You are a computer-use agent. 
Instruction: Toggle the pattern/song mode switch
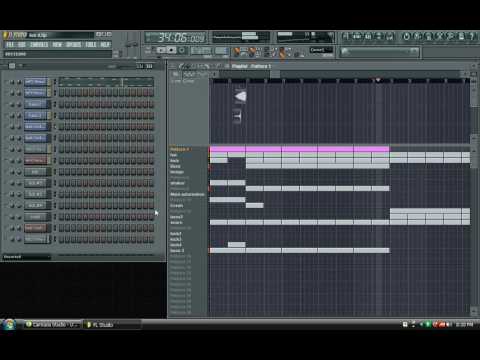pos(148,50)
